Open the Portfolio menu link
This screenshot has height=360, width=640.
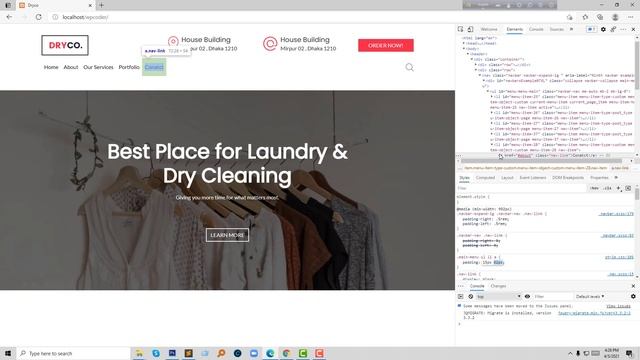[129, 67]
